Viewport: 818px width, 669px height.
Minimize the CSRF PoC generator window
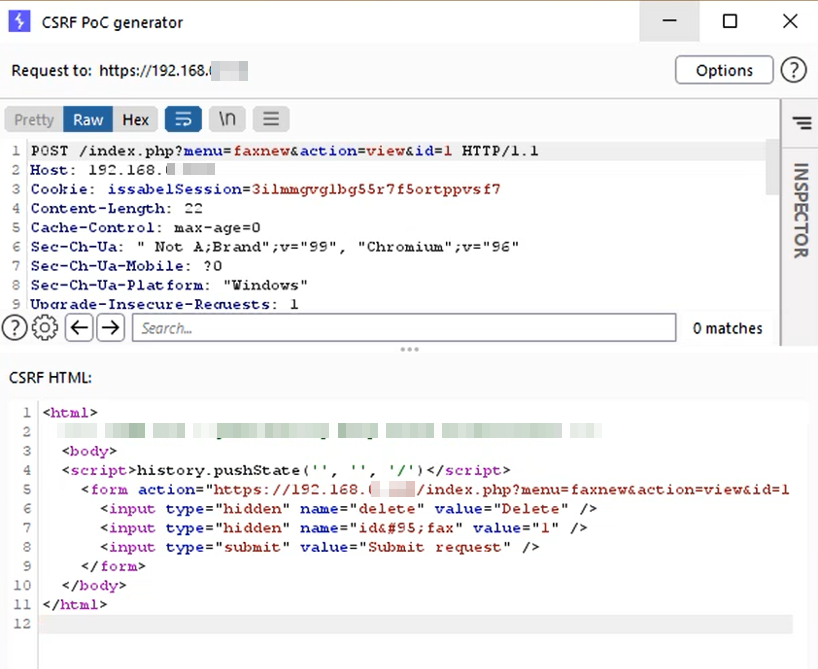669,21
